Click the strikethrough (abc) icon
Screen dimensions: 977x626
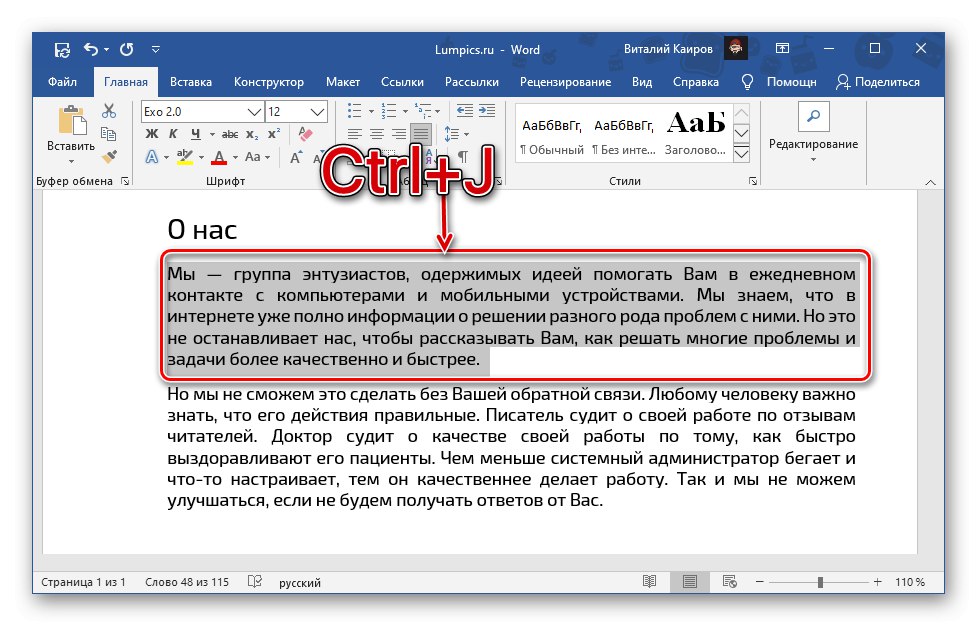pos(231,134)
